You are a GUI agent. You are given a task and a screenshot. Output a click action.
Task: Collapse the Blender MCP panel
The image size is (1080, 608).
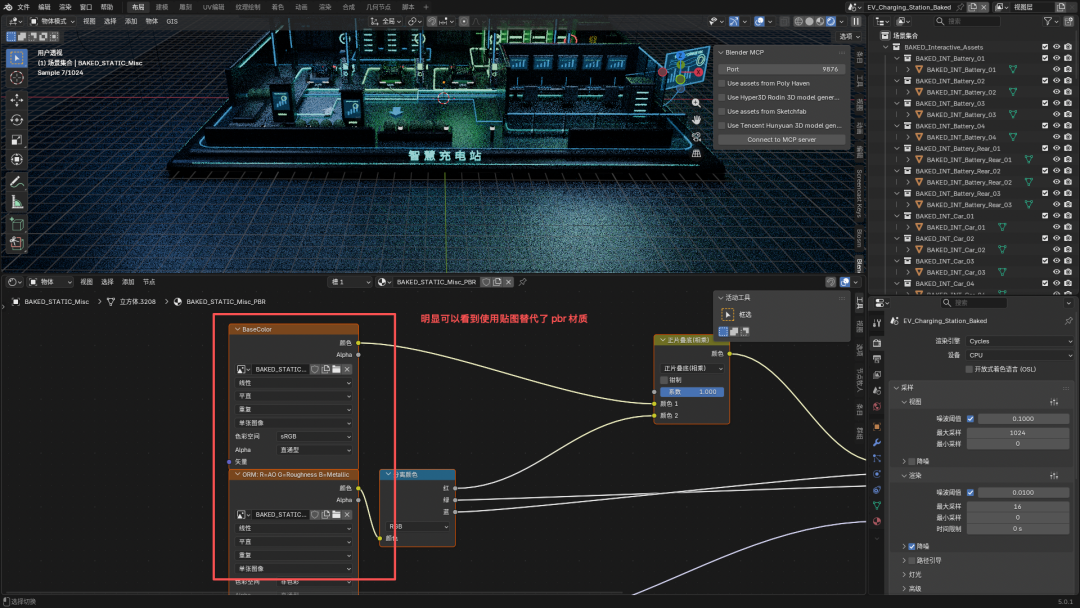721,52
